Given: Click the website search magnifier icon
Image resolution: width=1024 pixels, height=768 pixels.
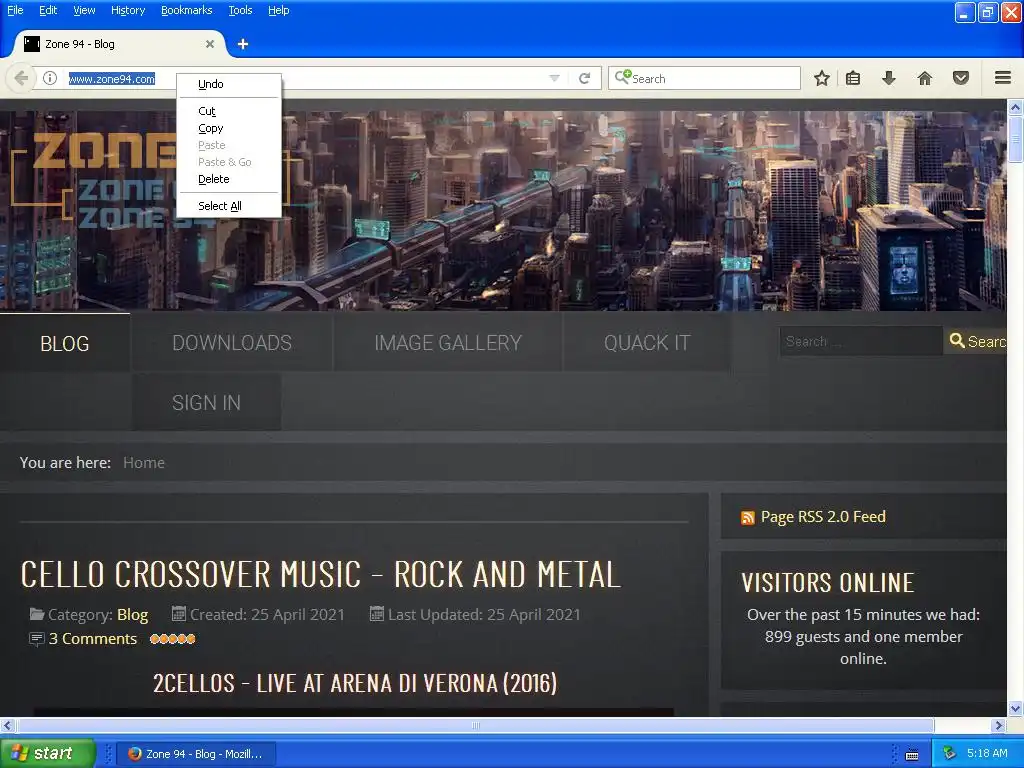Looking at the screenshot, I should pyautogui.click(x=957, y=340).
